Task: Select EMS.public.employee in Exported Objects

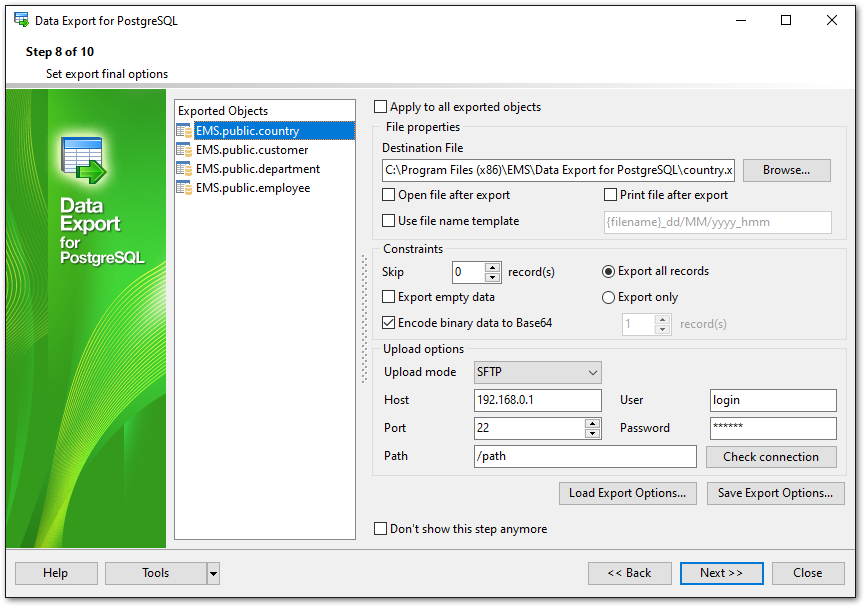Action: (x=253, y=188)
